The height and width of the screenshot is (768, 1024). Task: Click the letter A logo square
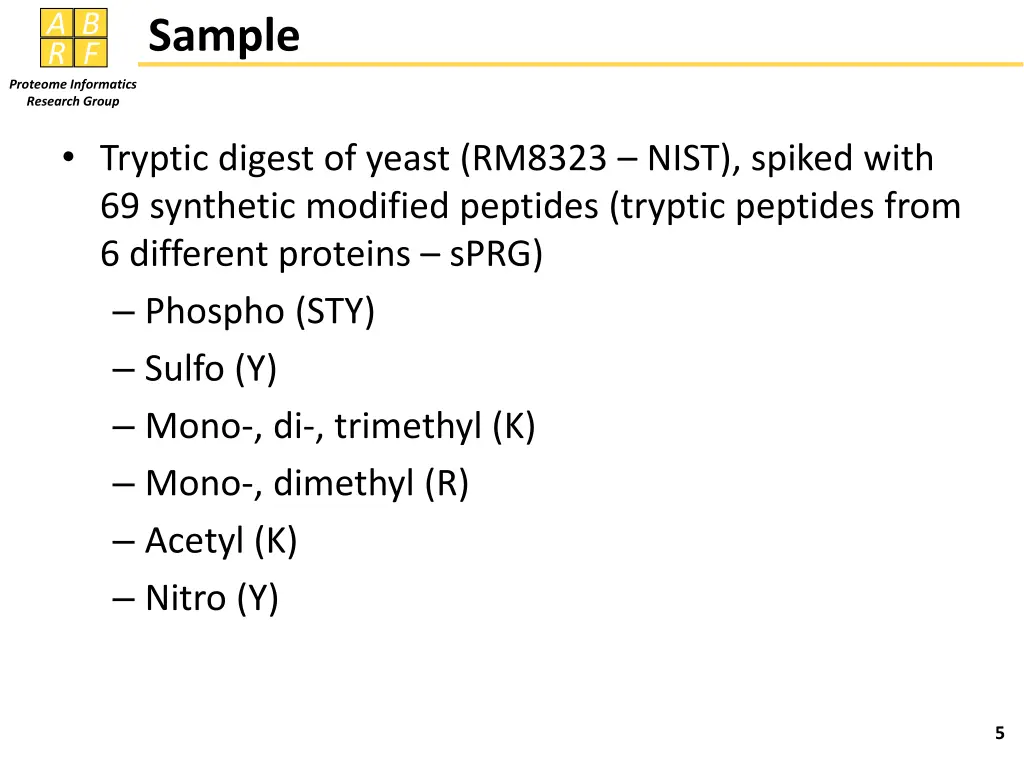56,23
